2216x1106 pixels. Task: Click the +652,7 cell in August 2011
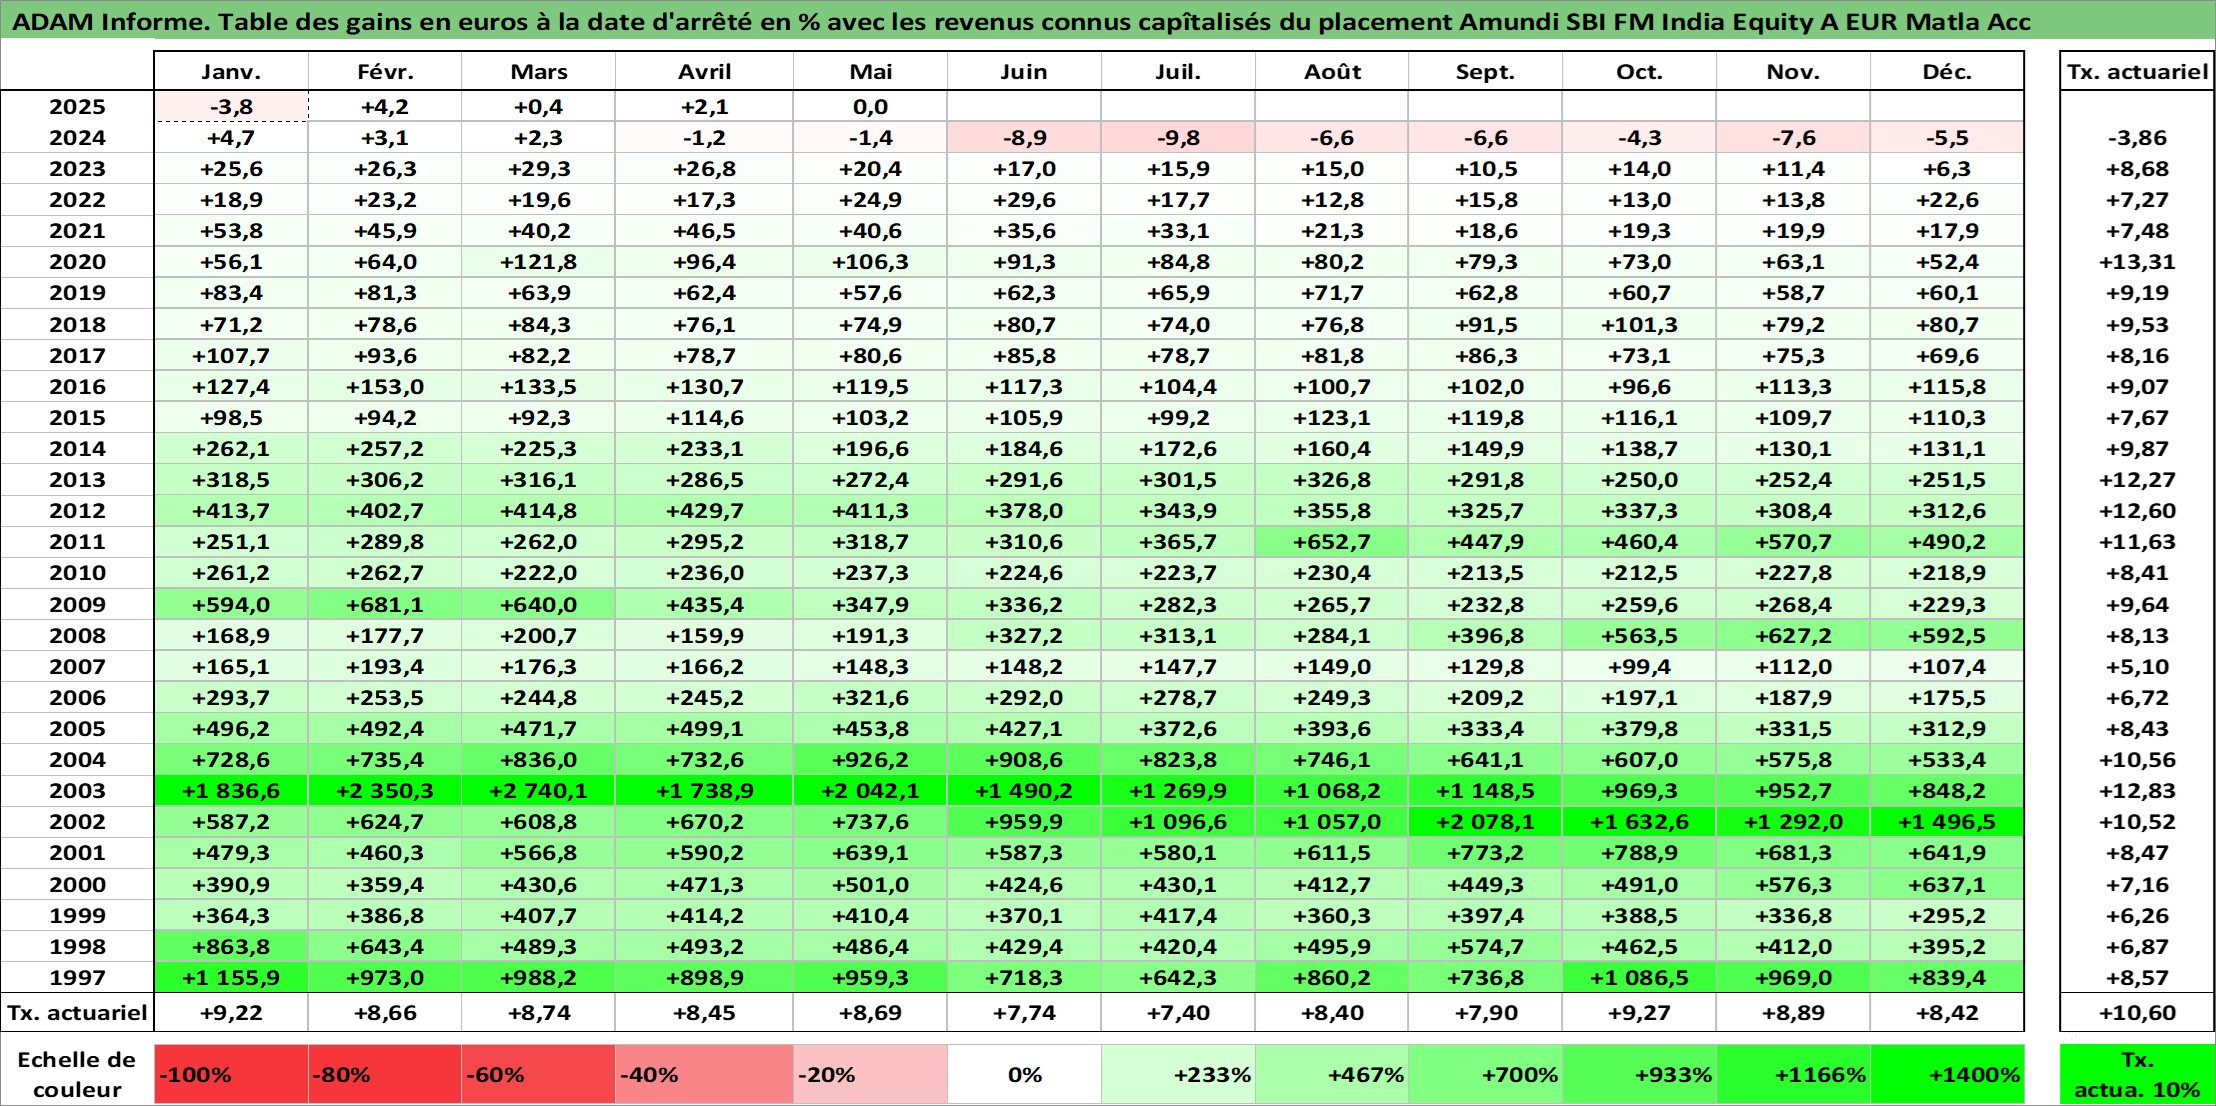[1332, 542]
